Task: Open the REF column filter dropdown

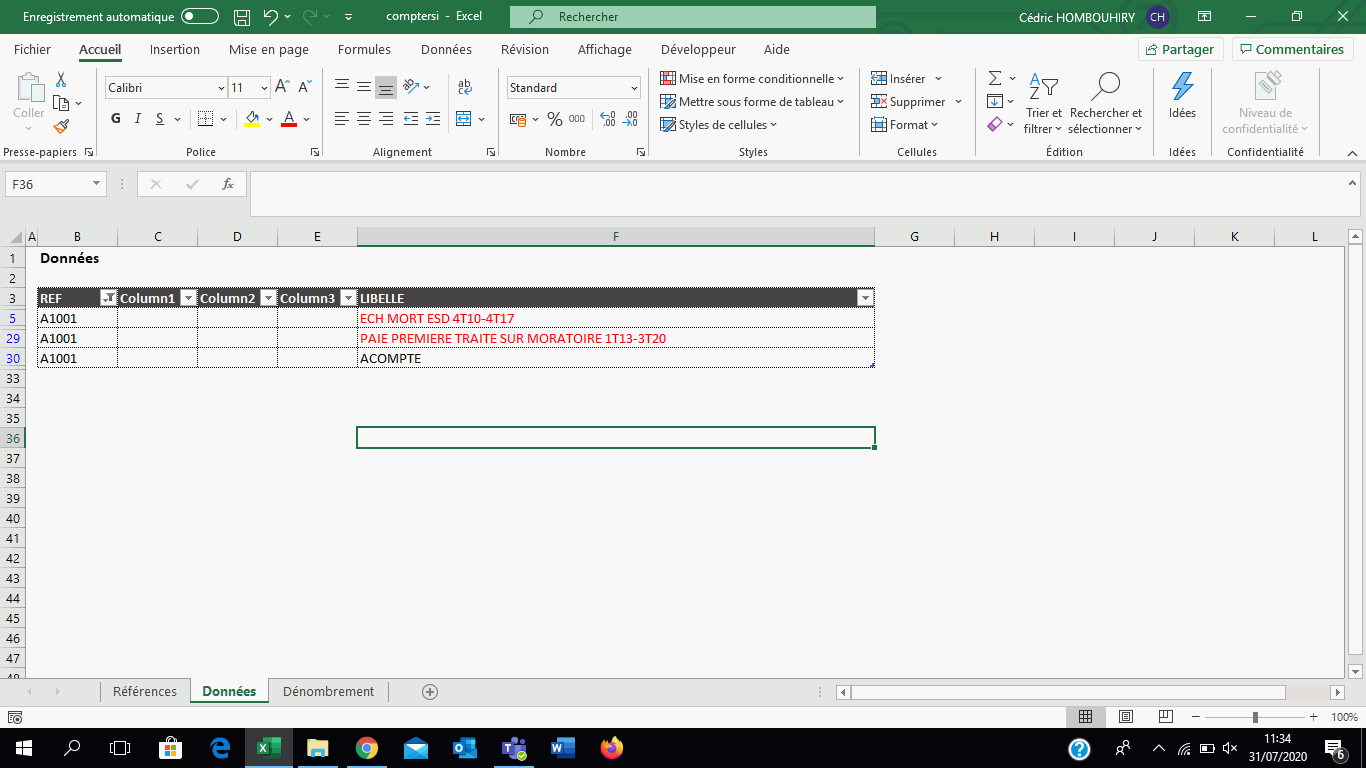Action: pos(108,298)
